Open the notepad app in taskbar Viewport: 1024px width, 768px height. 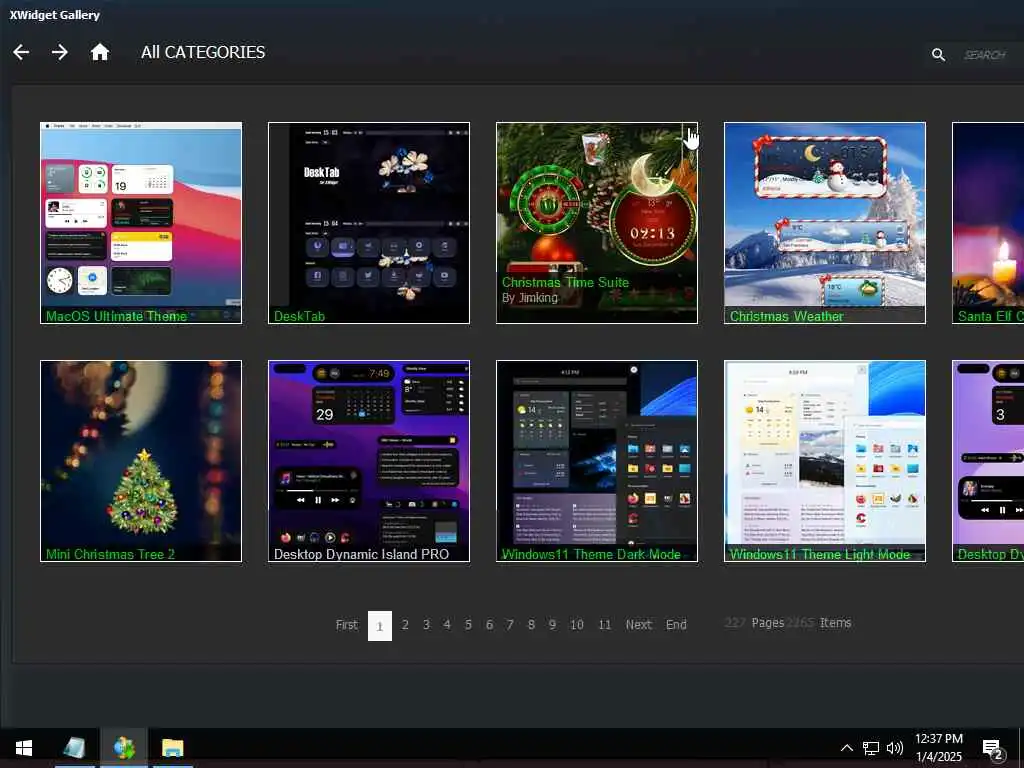pyautogui.click(x=74, y=747)
